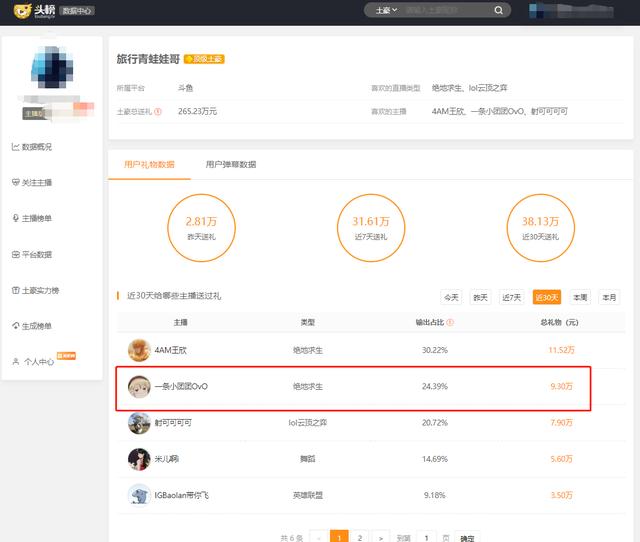This screenshot has width=640, height=542.
Task: Click the NEW badge beside 个人中心
Action: coord(66,356)
